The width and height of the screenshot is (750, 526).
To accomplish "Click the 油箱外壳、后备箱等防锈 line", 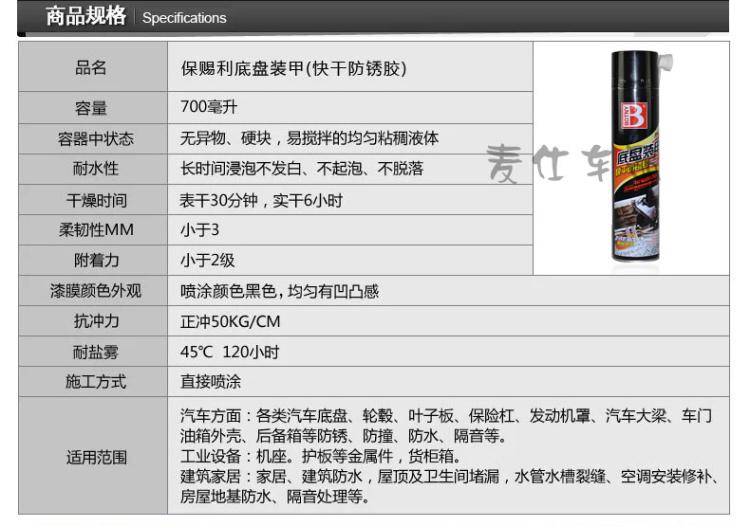I will click(x=343, y=436).
